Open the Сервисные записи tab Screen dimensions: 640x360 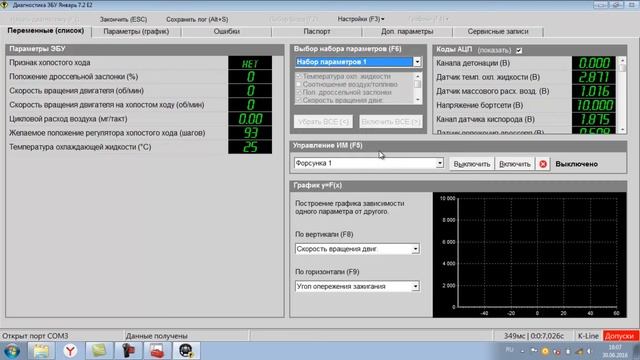[x=498, y=31]
